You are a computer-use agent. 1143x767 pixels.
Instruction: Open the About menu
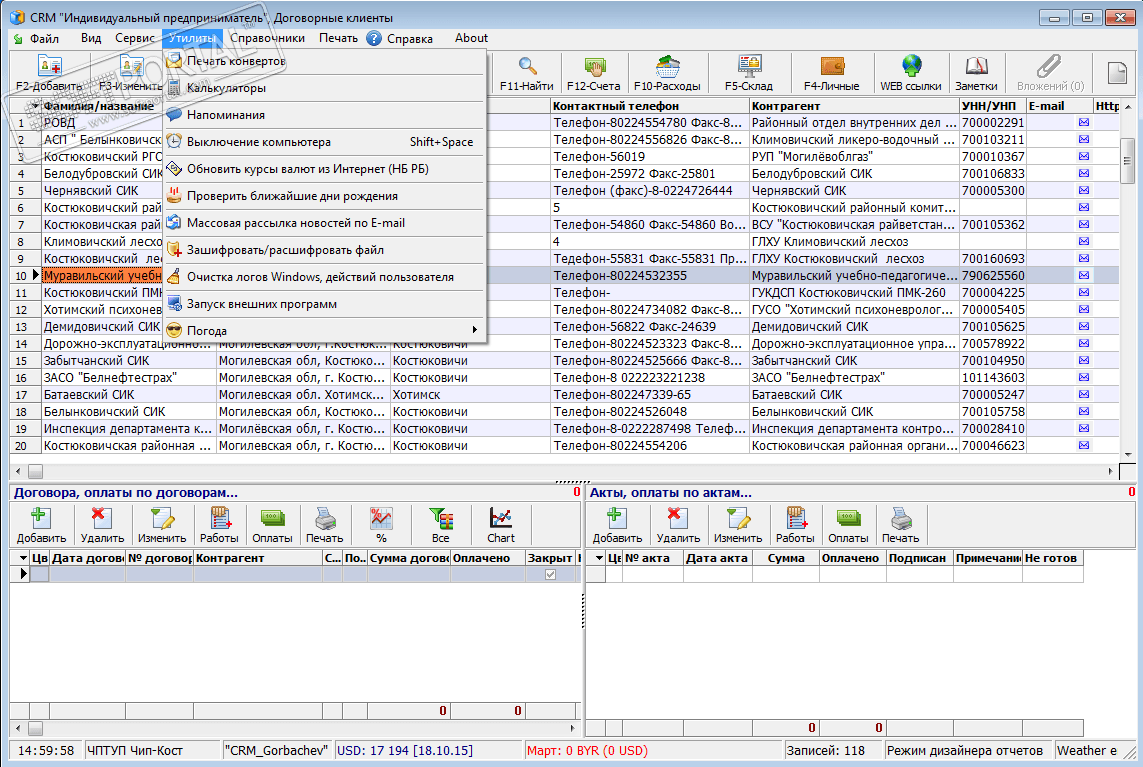pyautogui.click(x=471, y=38)
